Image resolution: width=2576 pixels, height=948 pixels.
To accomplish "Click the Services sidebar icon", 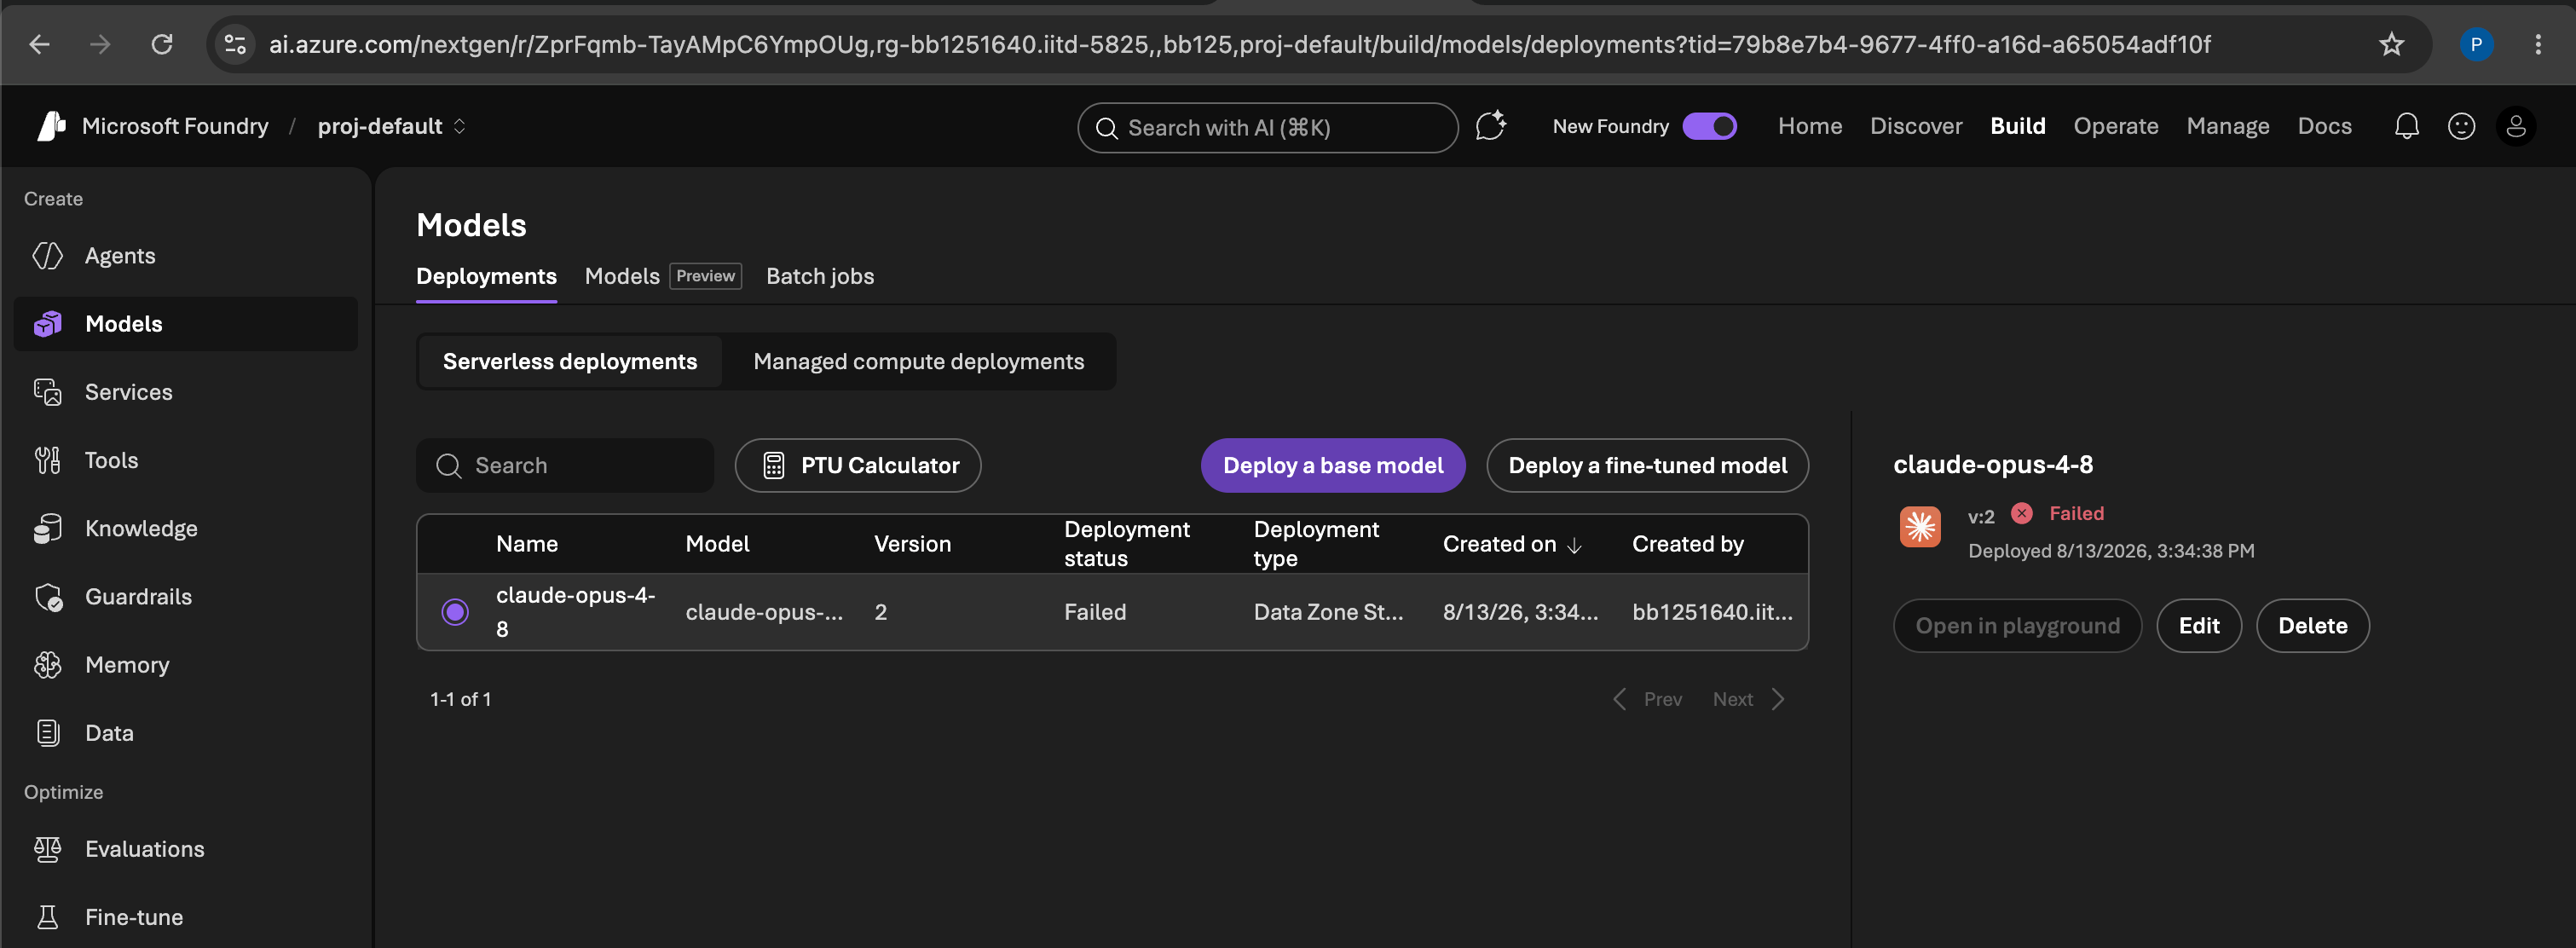I will (x=47, y=392).
